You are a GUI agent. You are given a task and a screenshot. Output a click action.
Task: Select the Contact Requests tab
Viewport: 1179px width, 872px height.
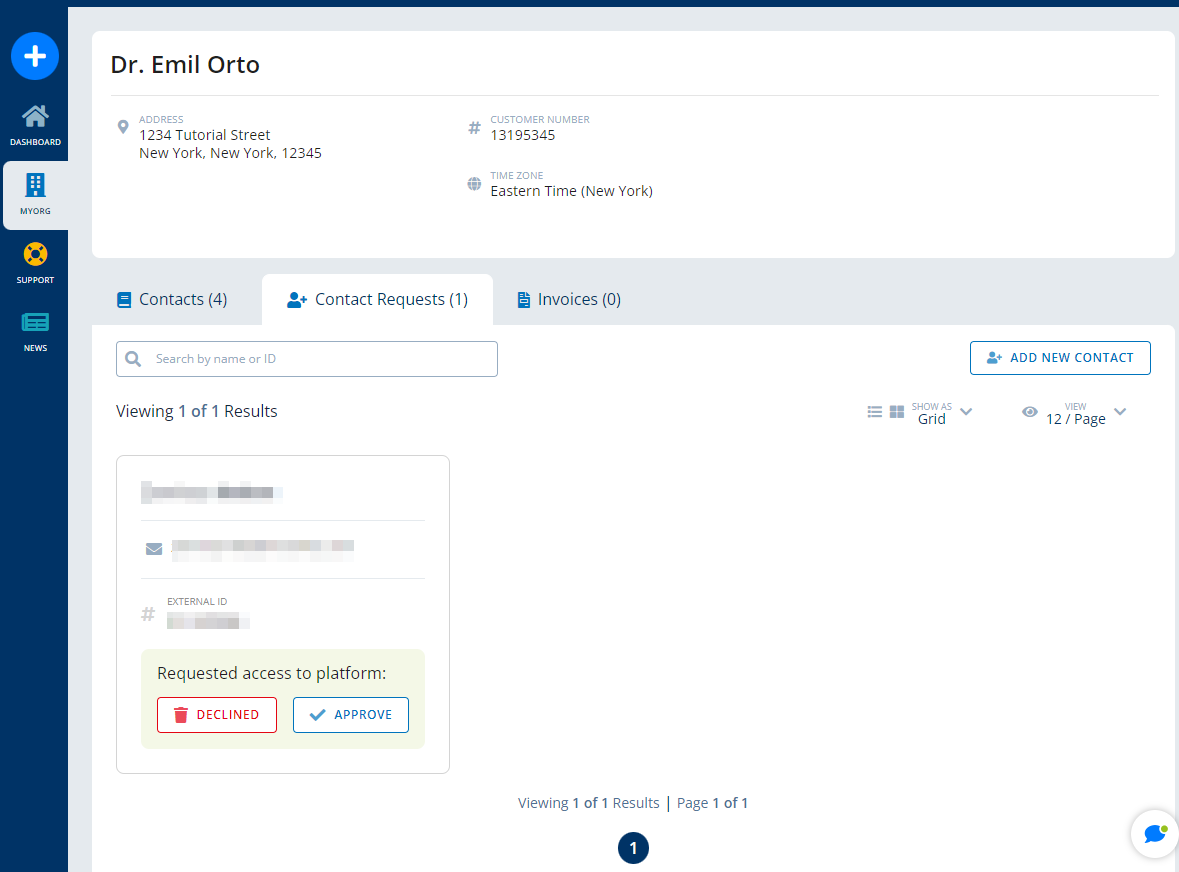377,298
